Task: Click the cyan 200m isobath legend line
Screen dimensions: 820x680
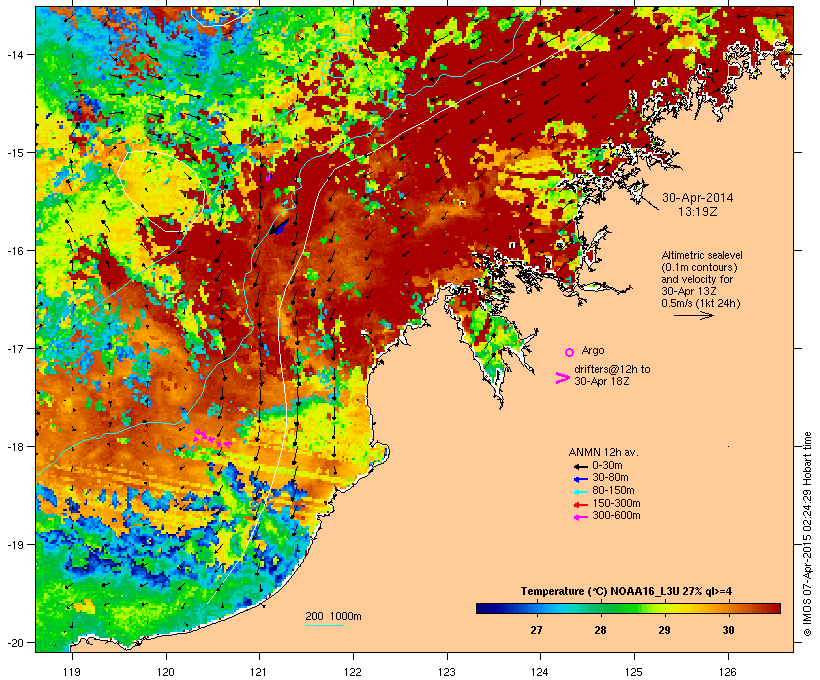Action: click(324, 625)
